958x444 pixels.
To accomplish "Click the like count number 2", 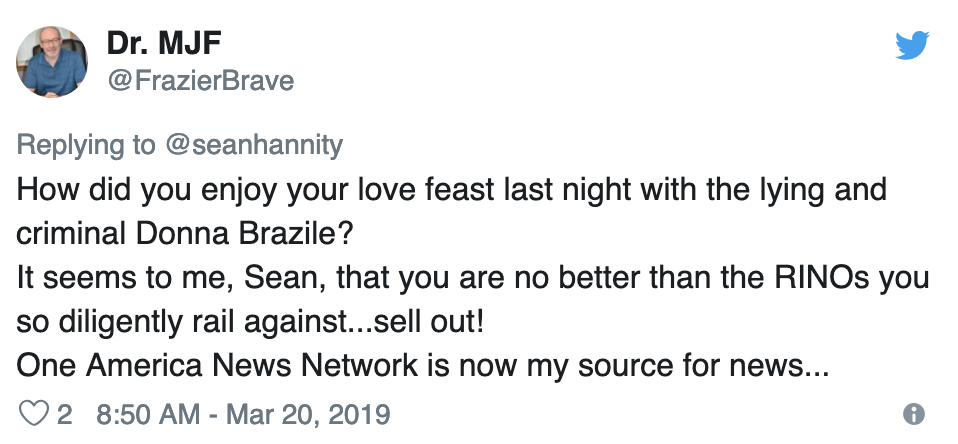I will tap(64, 413).
